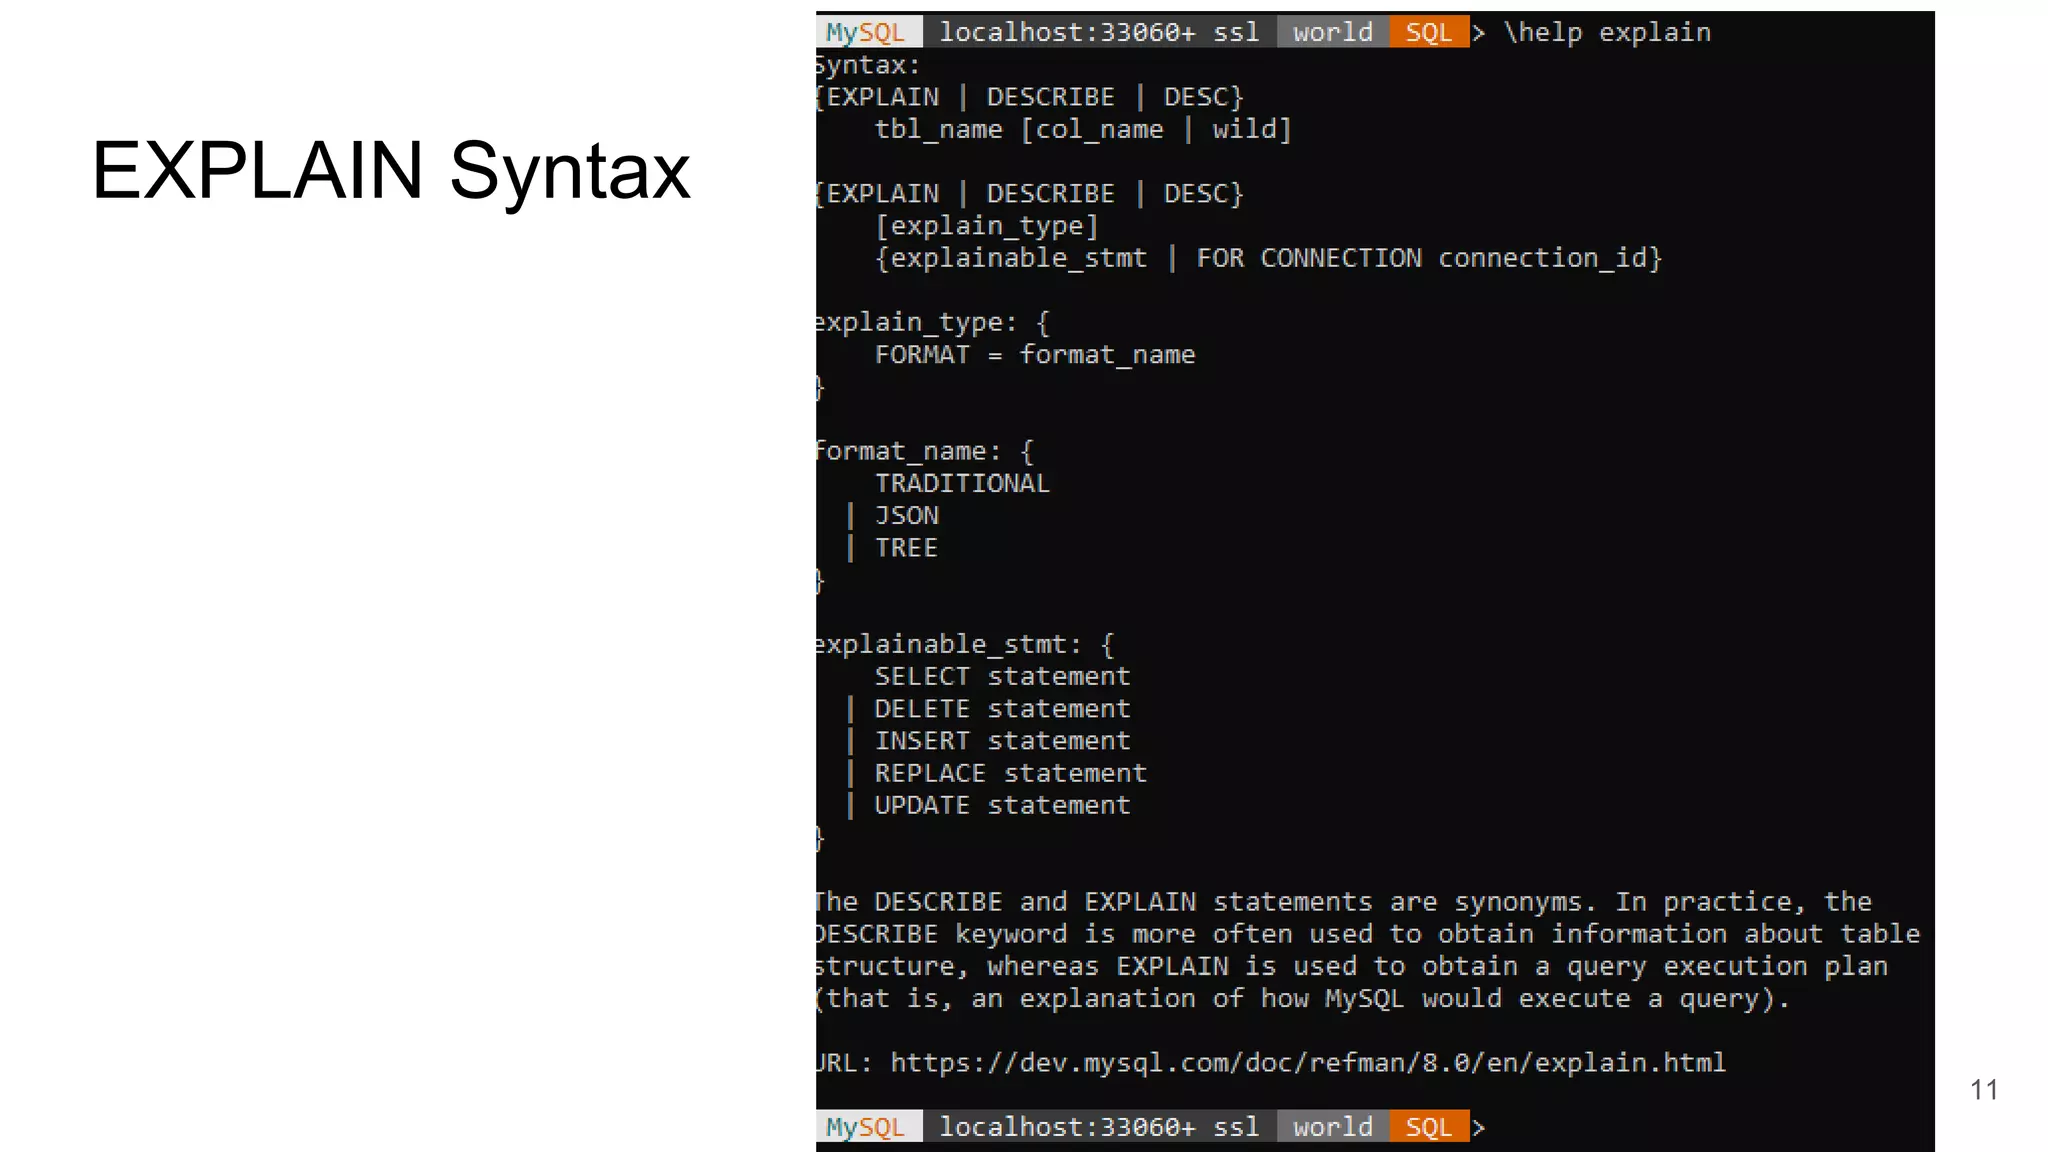Click the explainable_stmt: { line
The height and width of the screenshot is (1152, 2048).
click(x=964, y=644)
